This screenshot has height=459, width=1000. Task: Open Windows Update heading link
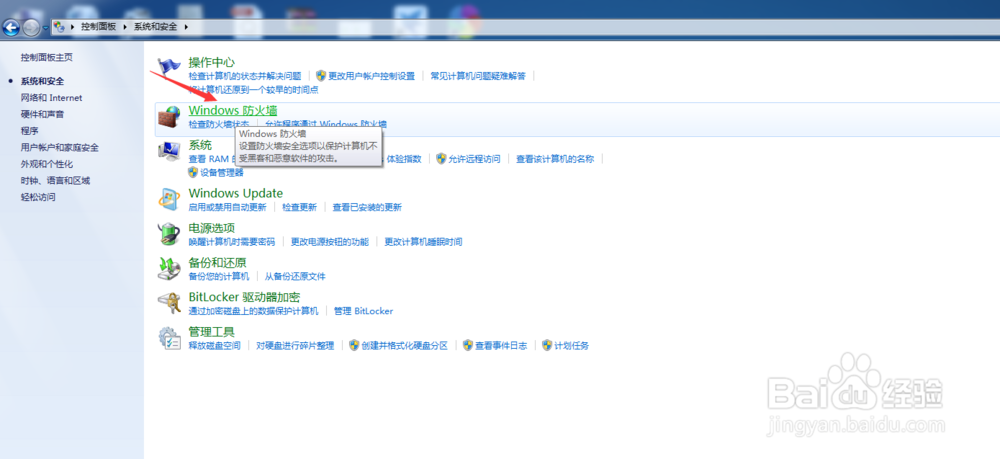point(236,193)
